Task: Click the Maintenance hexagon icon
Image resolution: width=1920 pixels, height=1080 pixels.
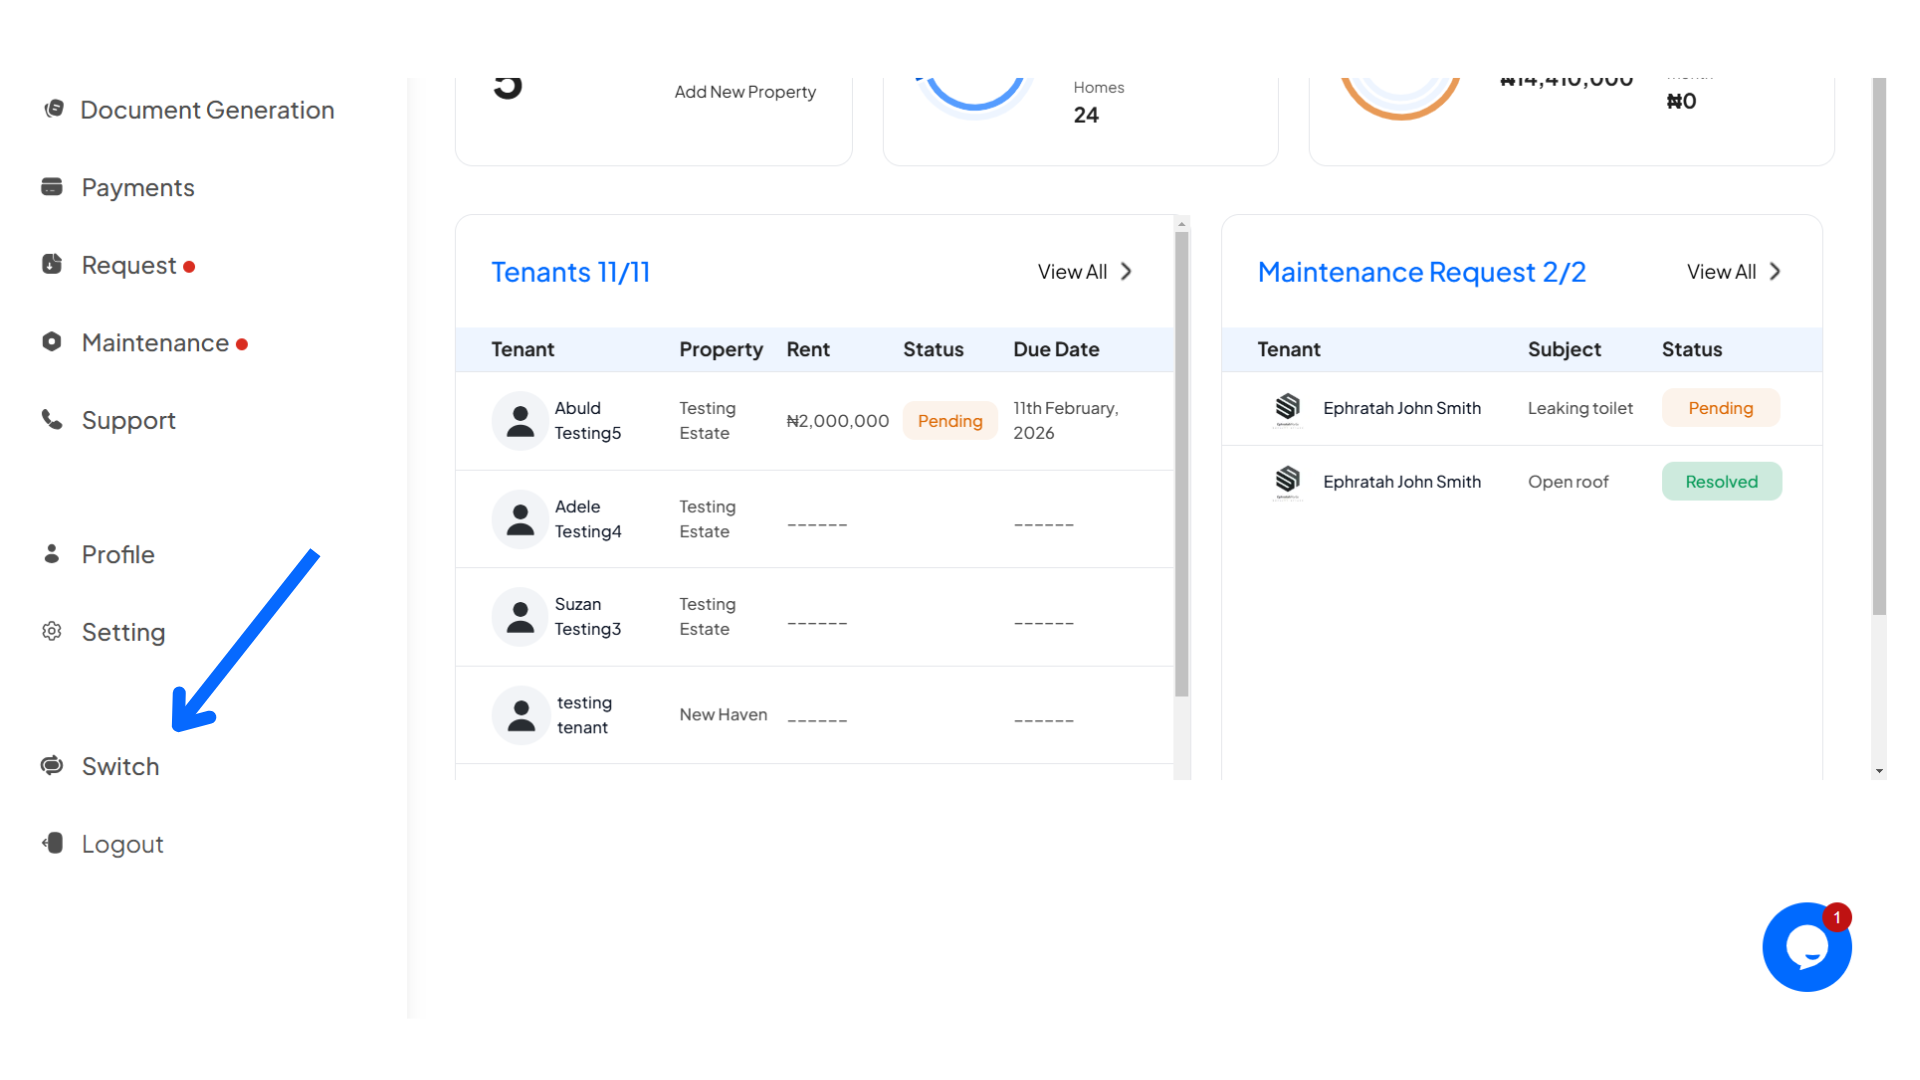Action: (52, 342)
